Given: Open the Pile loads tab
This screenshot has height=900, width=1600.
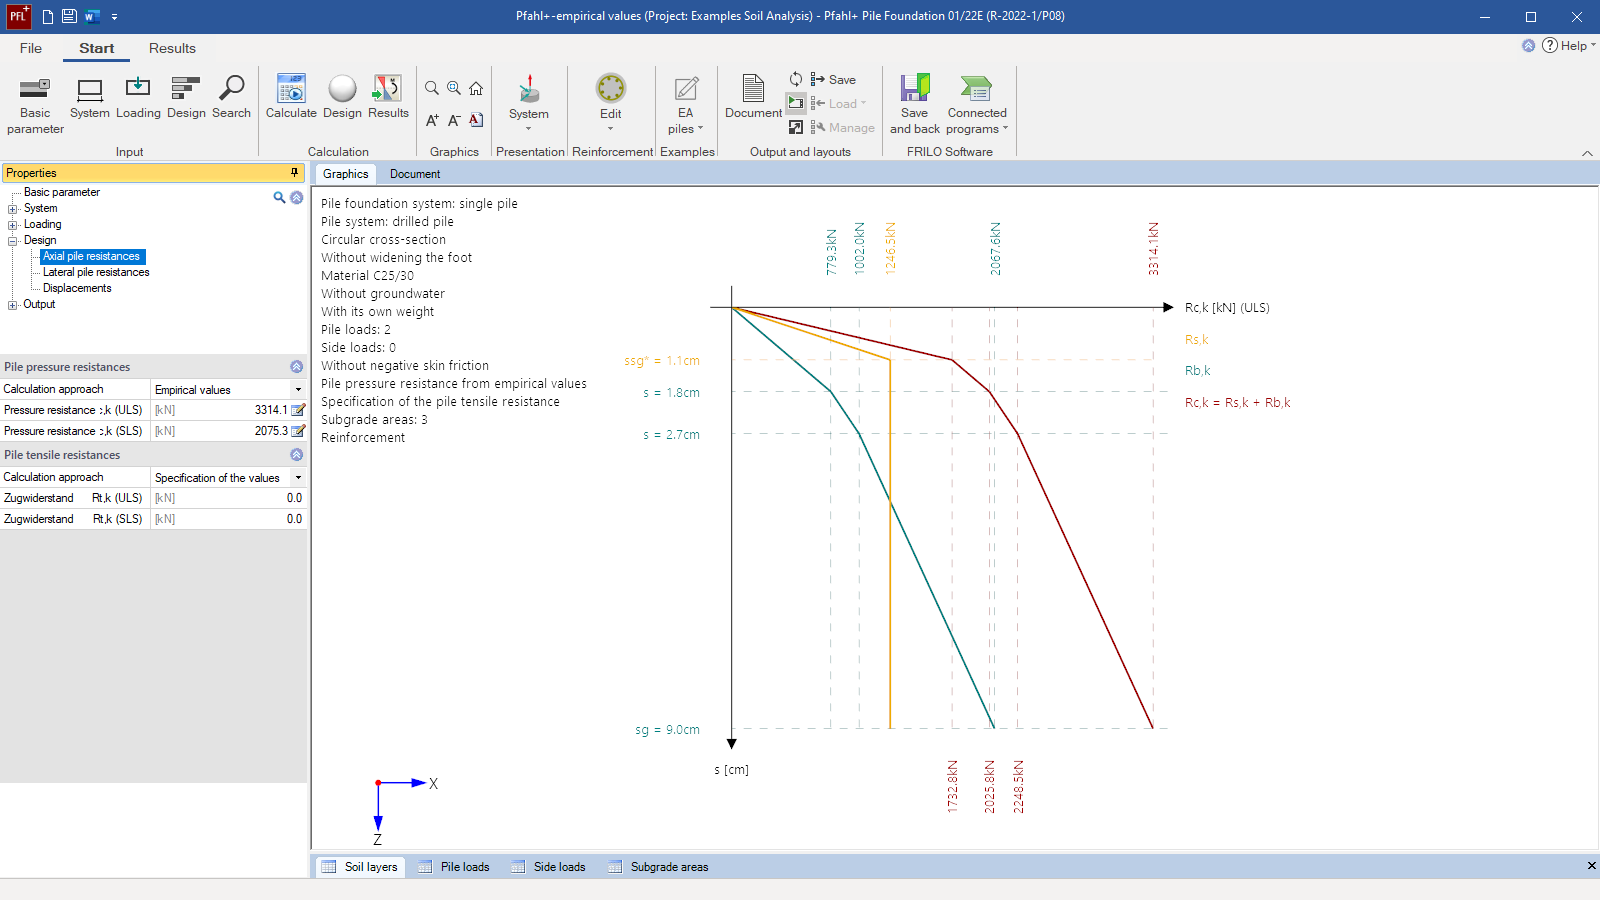Looking at the screenshot, I should [454, 867].
